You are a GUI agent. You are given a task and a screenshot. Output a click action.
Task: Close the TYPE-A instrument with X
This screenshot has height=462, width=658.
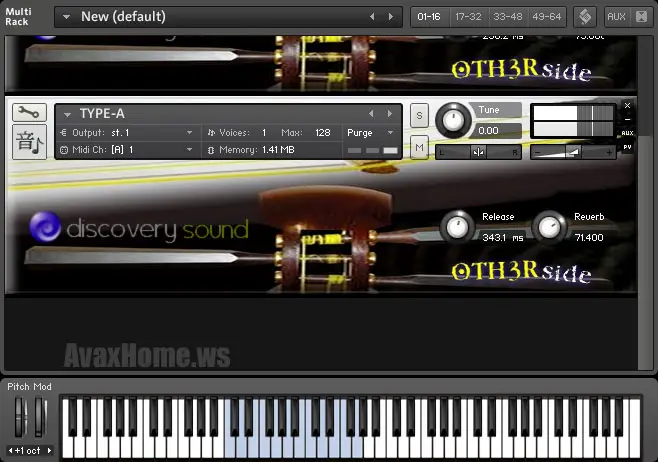[x=627, y=105]
